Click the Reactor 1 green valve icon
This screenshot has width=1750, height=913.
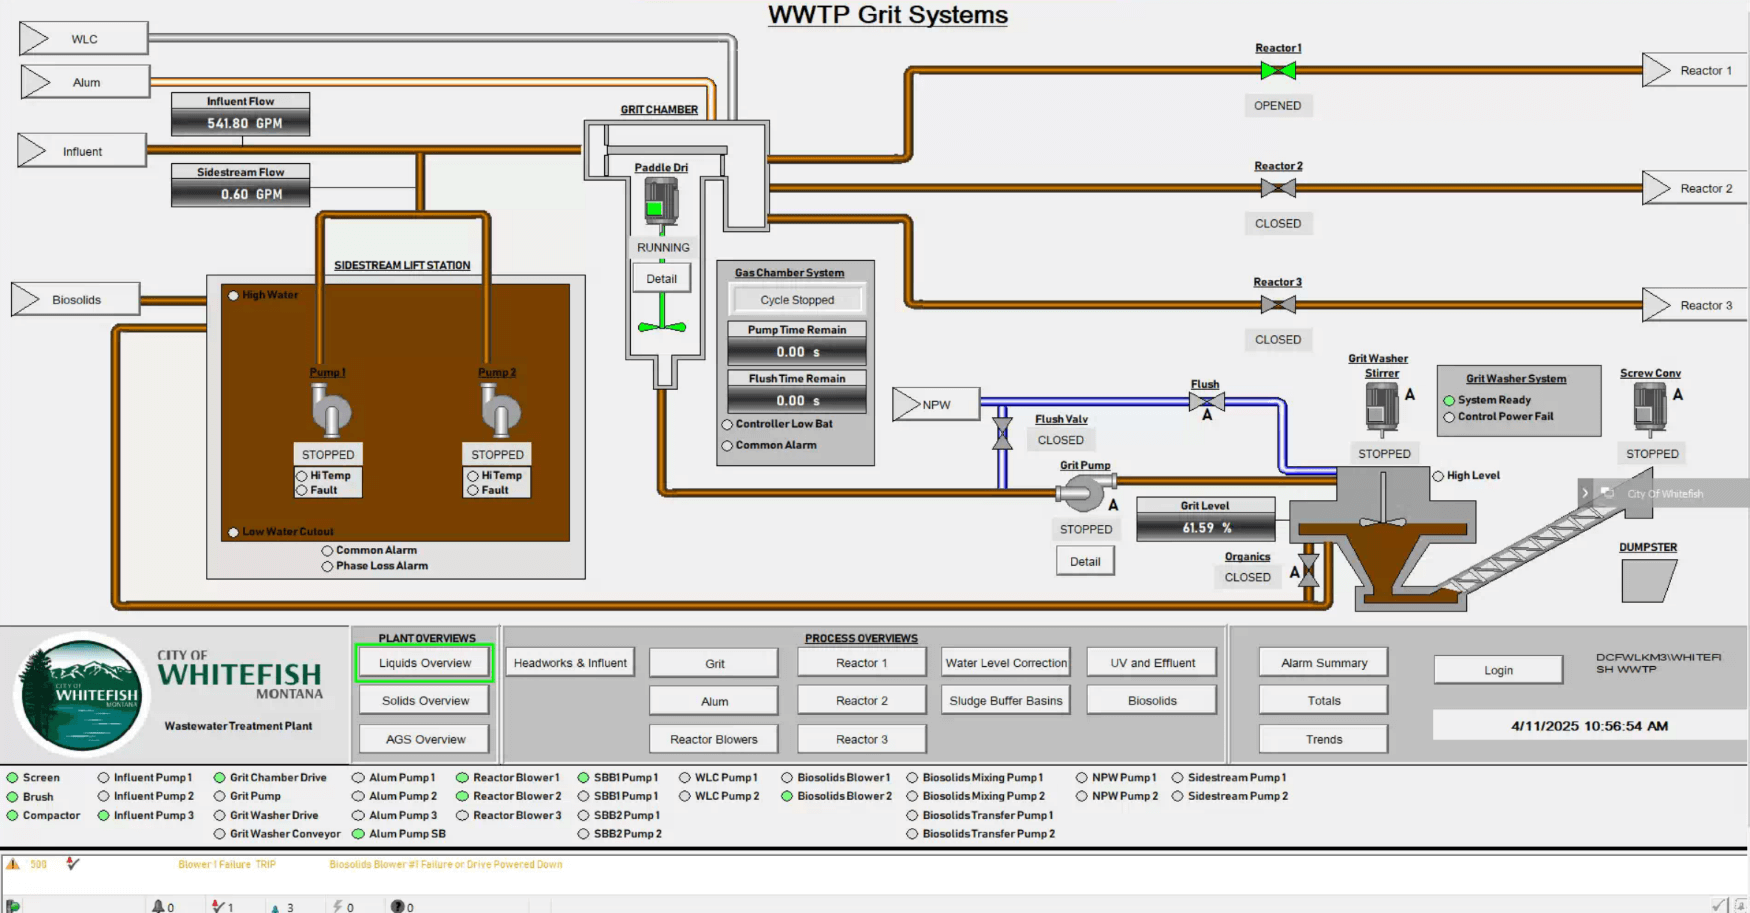[x=1278, y=70]
